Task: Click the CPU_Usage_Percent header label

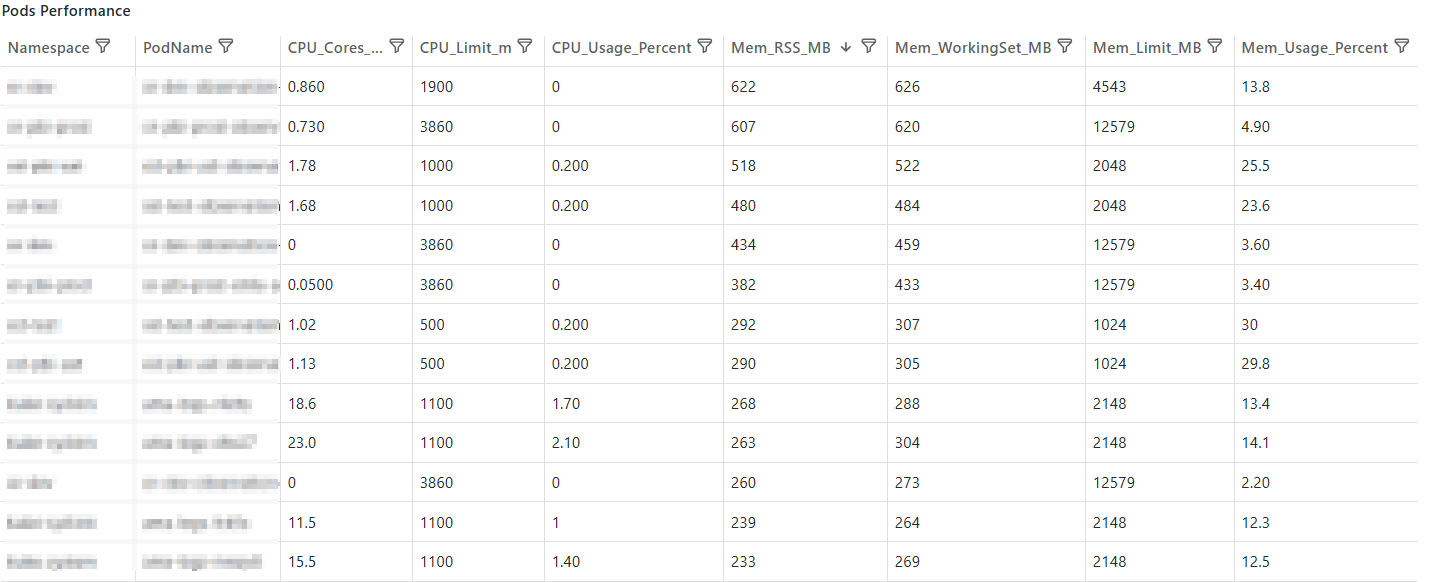Action: coord(621,47)
